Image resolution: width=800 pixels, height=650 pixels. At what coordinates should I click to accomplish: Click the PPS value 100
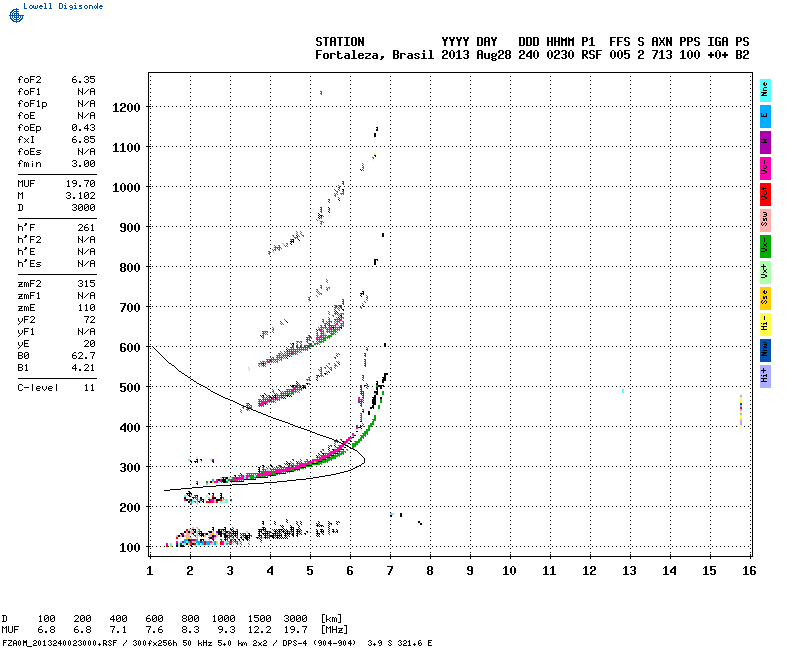pos(690,55)
